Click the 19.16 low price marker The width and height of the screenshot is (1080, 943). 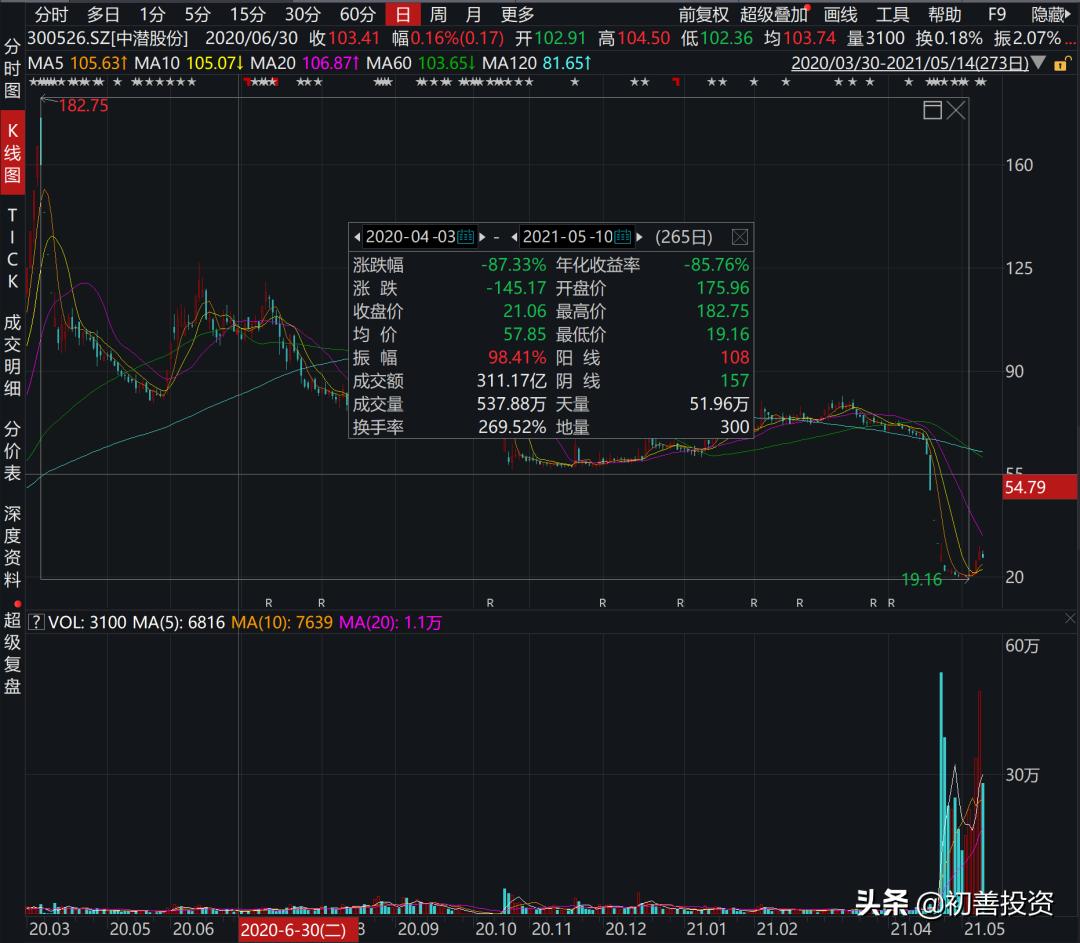[x=922, y=580]
